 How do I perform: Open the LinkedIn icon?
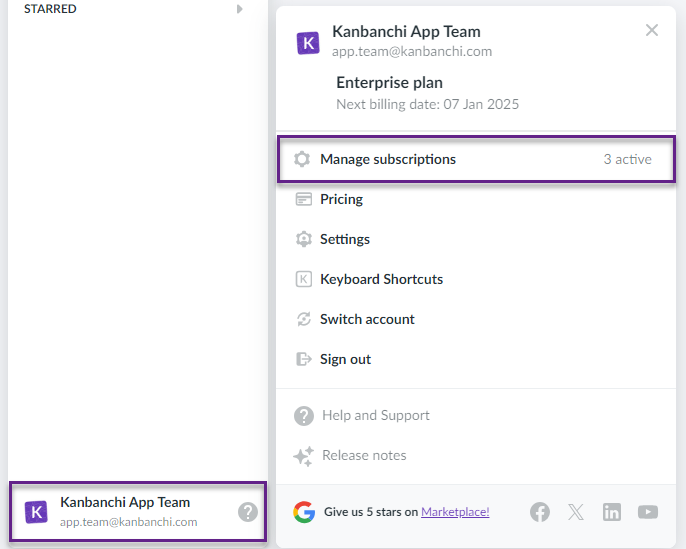point(612,512)
